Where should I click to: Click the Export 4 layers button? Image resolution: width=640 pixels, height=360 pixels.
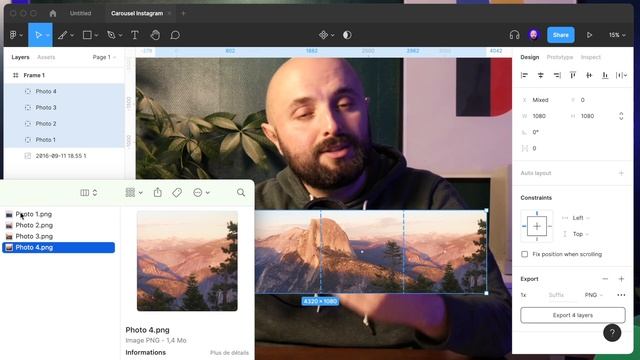pos(573,315)
